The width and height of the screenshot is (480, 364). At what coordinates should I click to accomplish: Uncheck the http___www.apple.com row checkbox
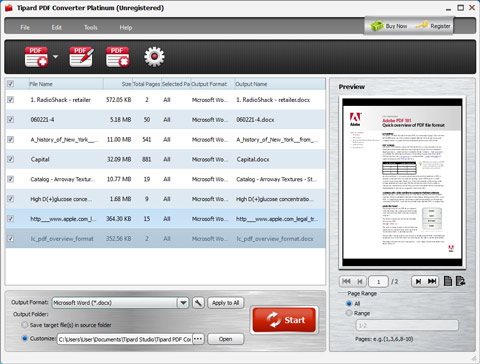[x=11, y=219]
